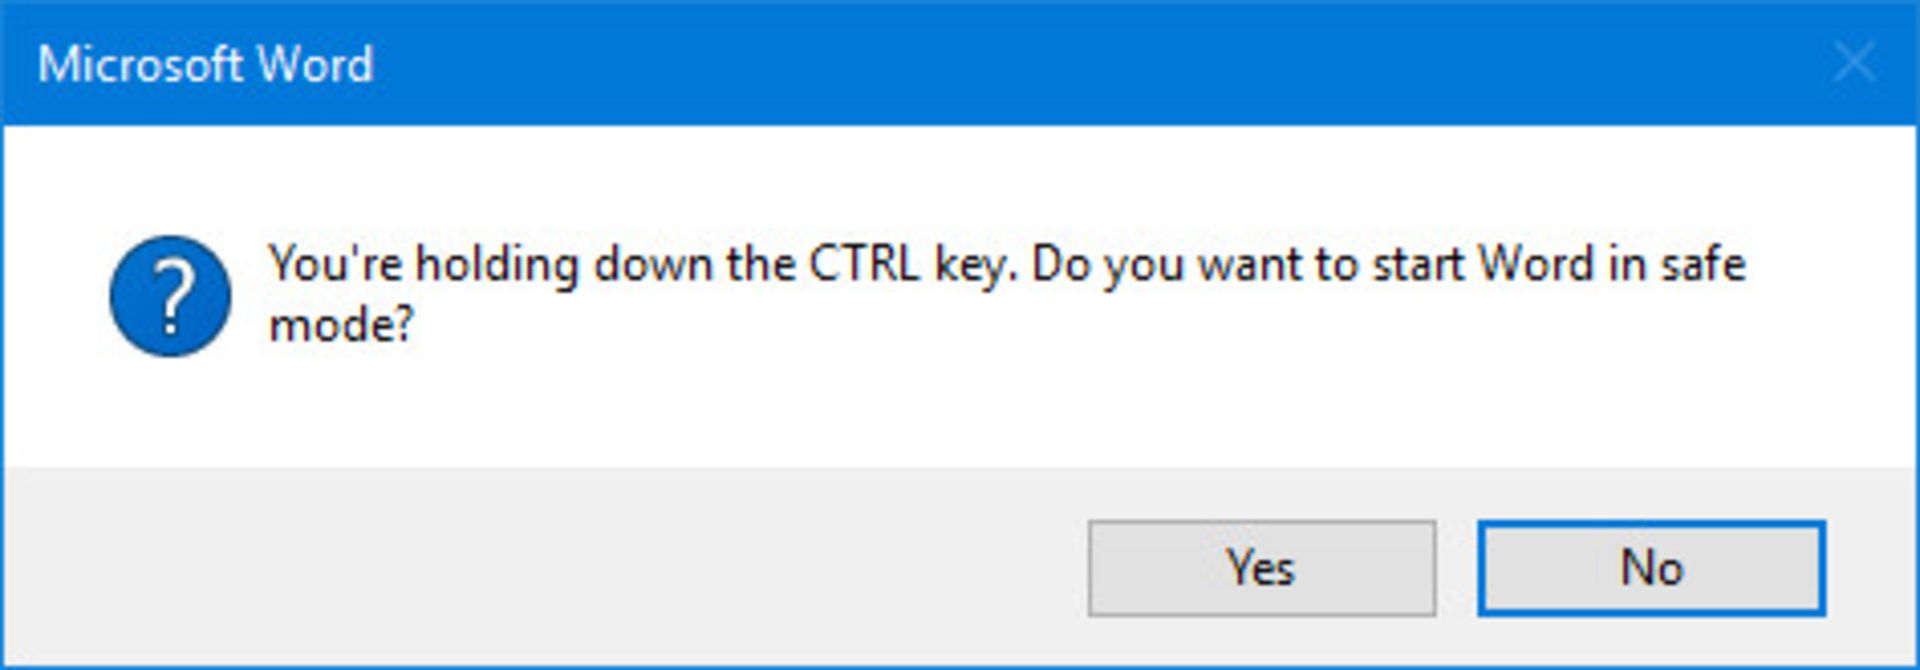Click the Yes button
1920x670 pixels.
pyautogui.click(x=1261, y=568)
